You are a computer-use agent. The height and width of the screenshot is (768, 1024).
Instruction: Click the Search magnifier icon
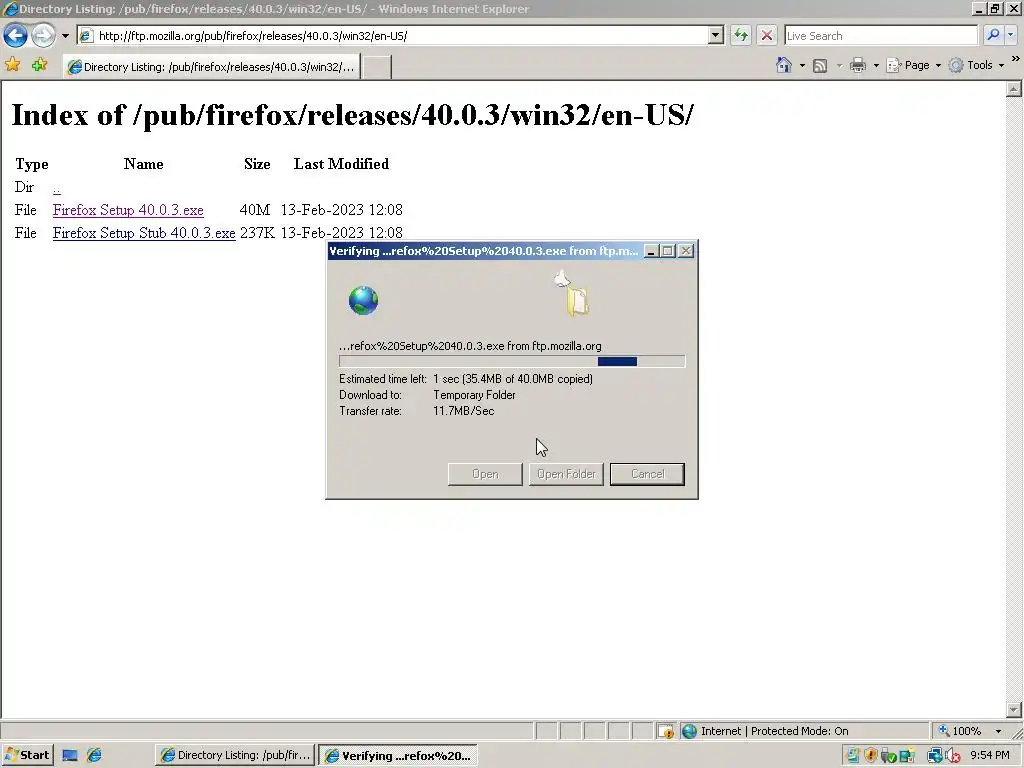[993, 35]
